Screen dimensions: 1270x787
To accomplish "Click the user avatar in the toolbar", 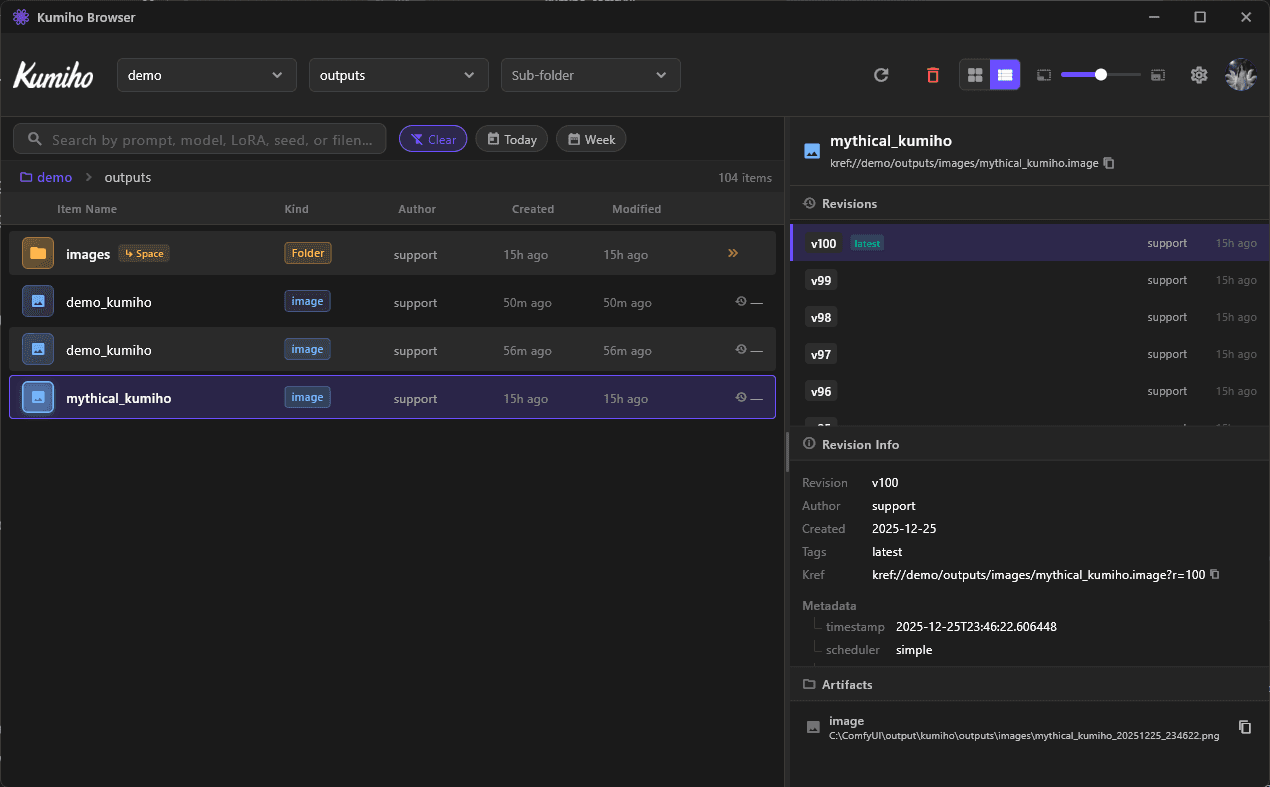I will [1240, 74].
